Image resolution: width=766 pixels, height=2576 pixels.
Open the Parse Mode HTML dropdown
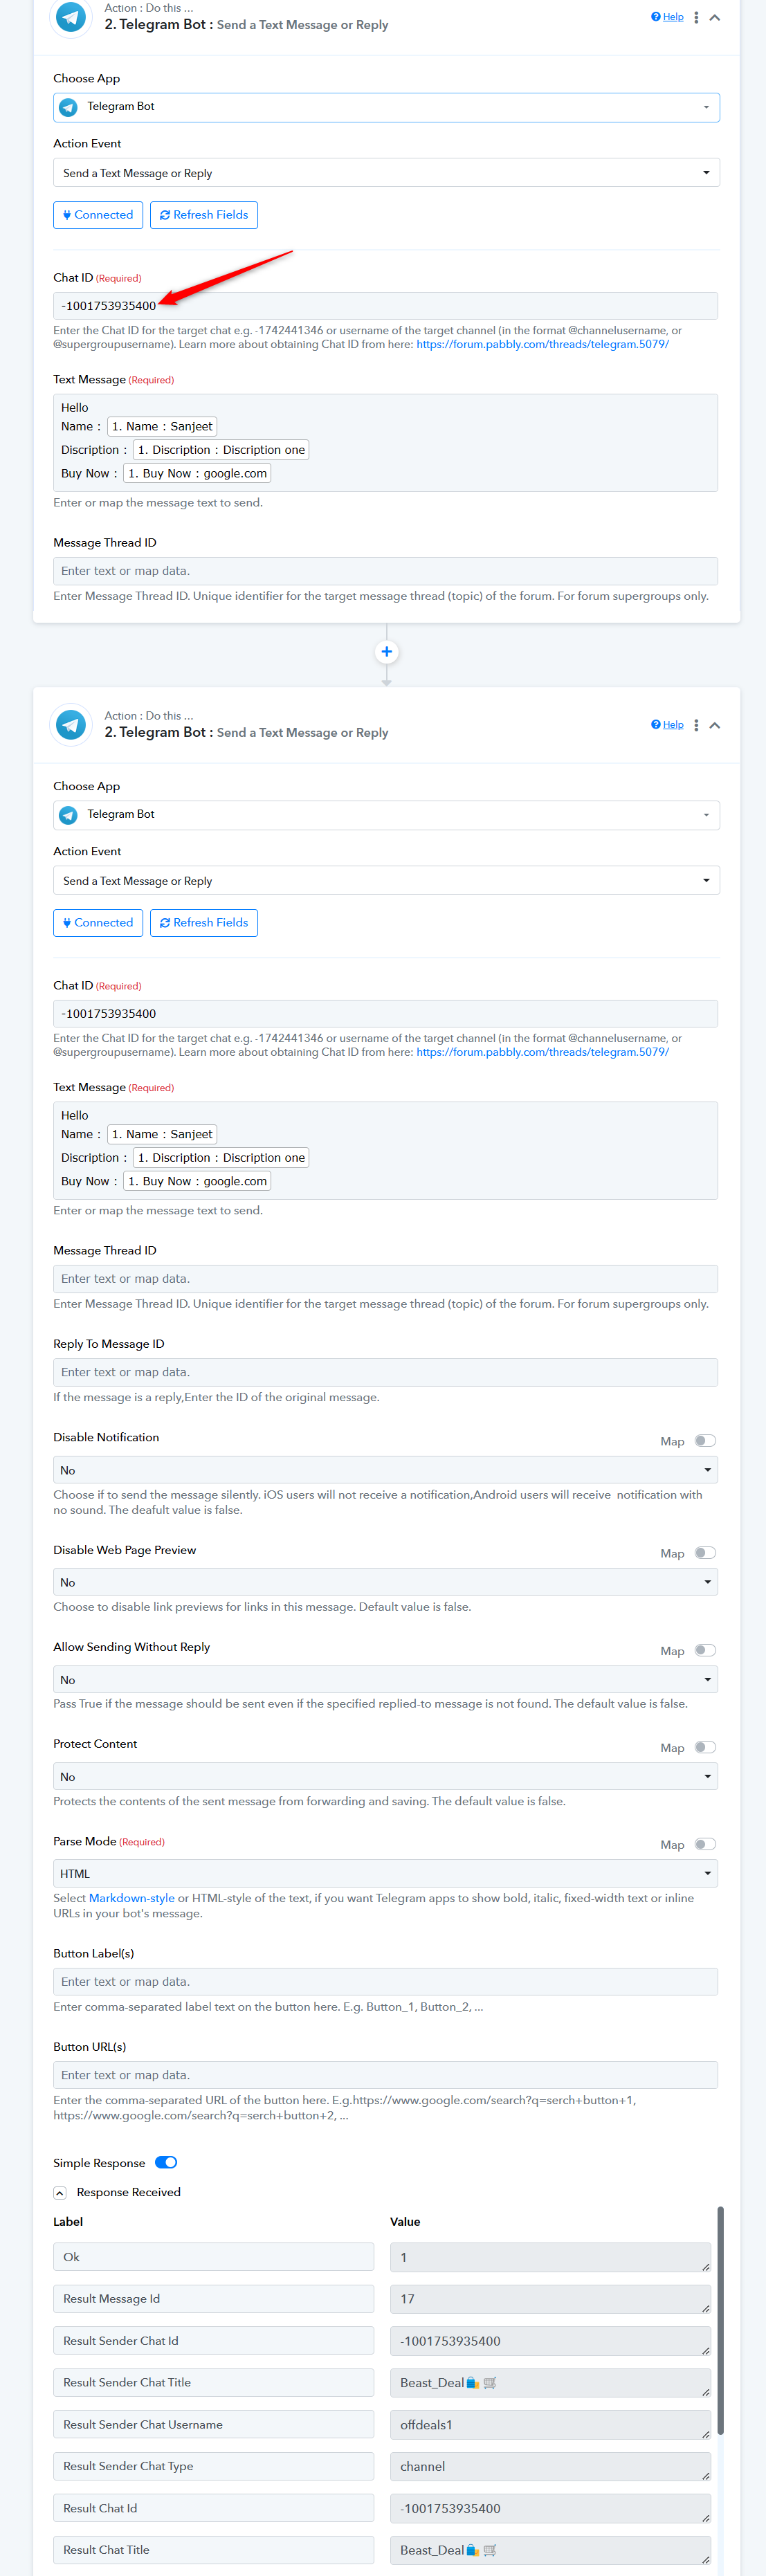point(385,1873)
